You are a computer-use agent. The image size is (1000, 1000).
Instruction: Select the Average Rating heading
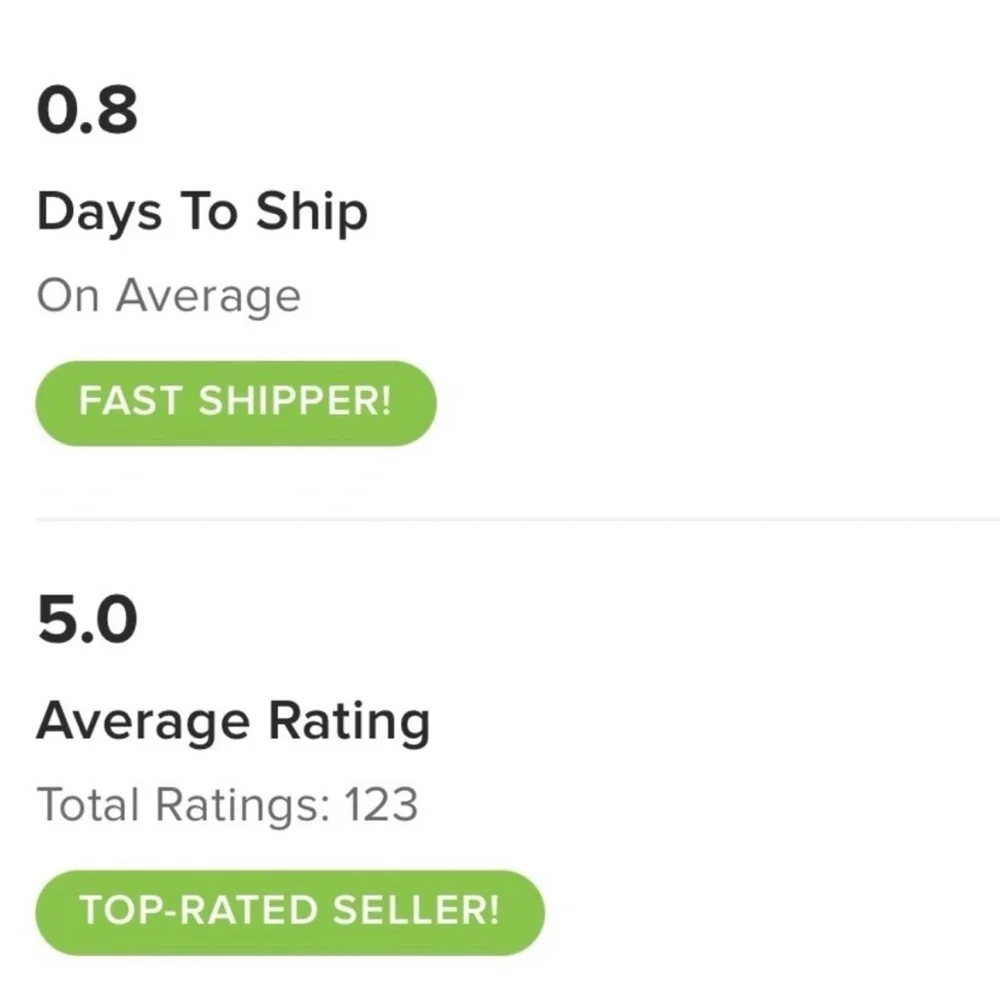tap(233, 722)
